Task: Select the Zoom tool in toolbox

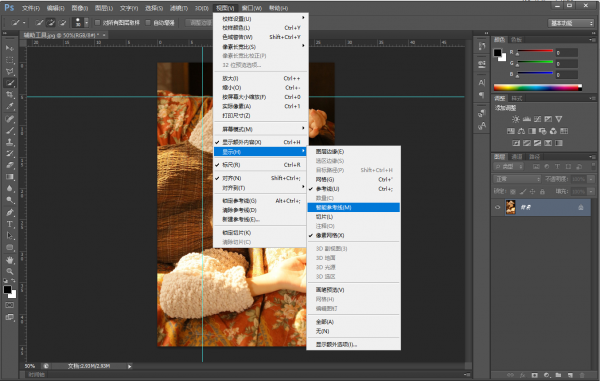Action: 10,271
